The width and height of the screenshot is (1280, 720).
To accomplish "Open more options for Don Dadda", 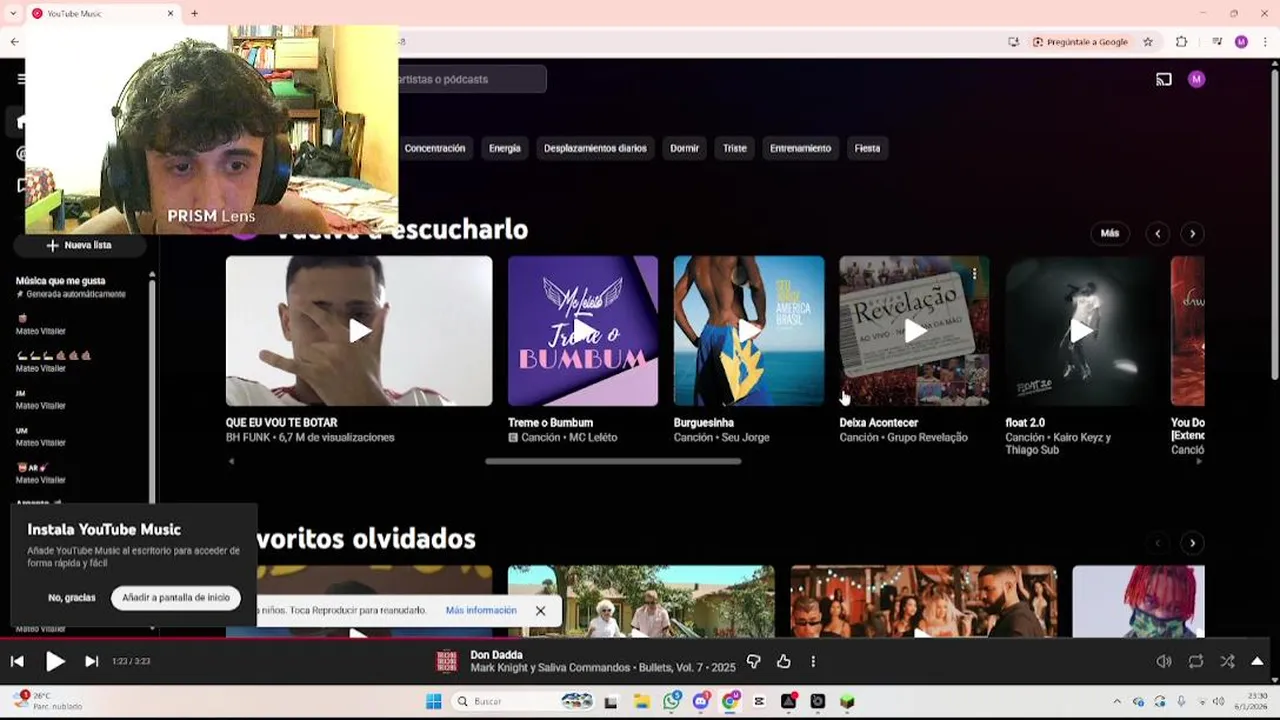I will (813, 661).
